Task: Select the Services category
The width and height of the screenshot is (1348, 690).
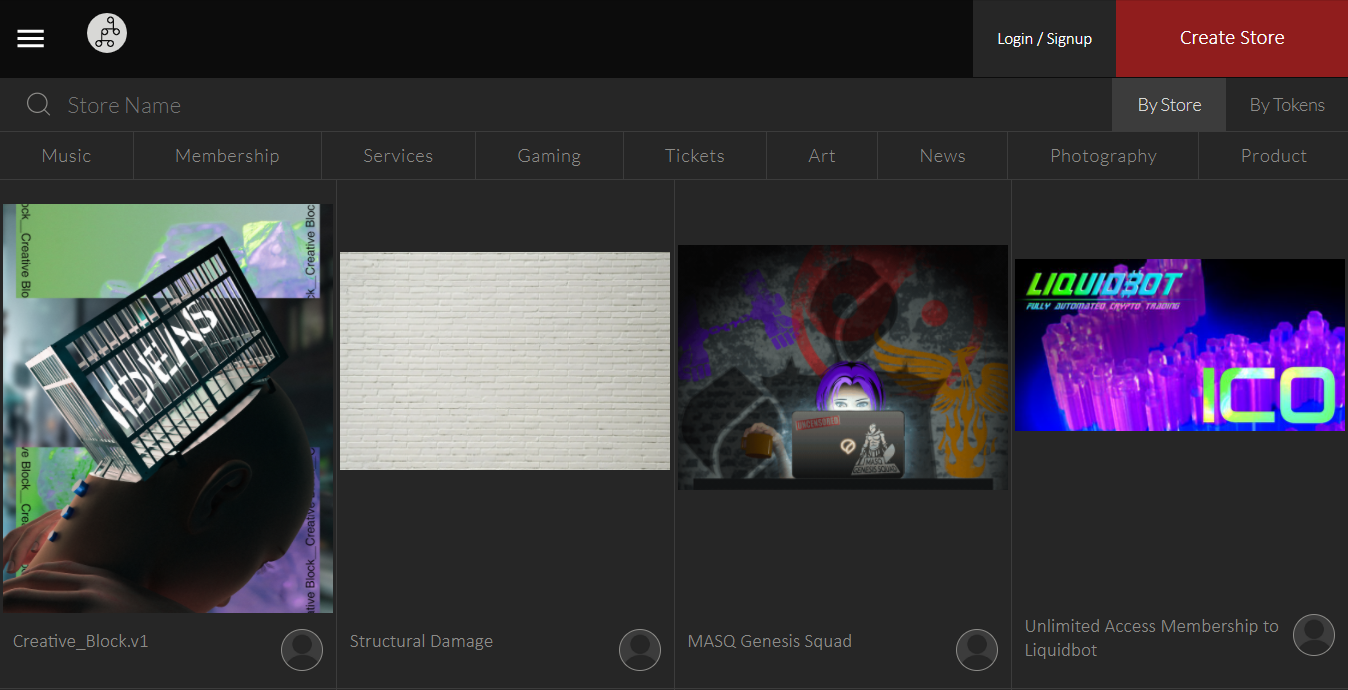Action: 398,156
